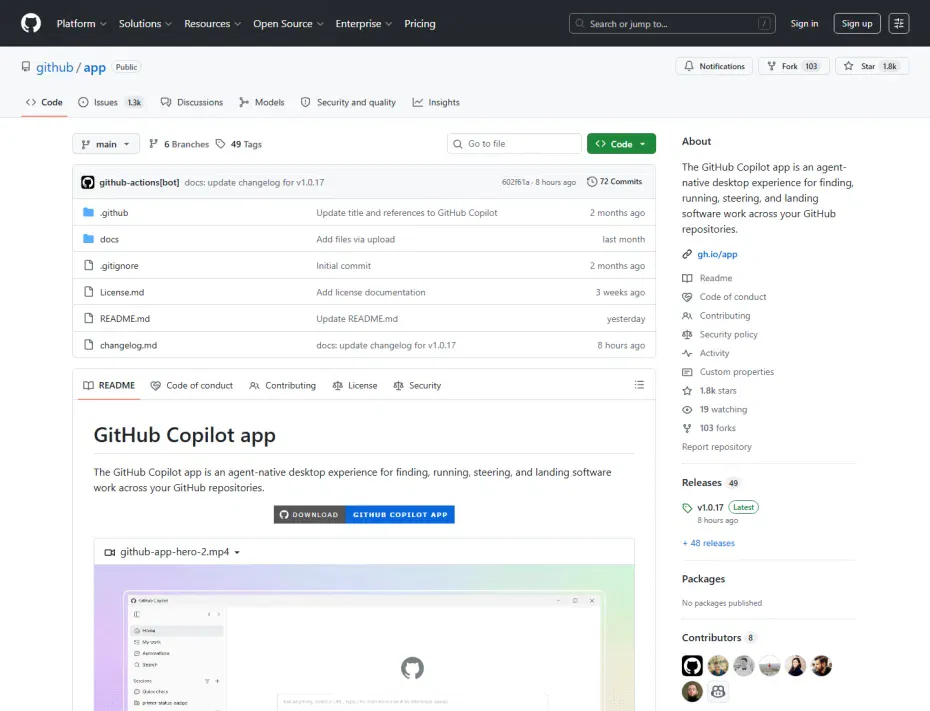Expand the Resources menu
The width and height of the screenshot is (930, 711).
(212, 24)
